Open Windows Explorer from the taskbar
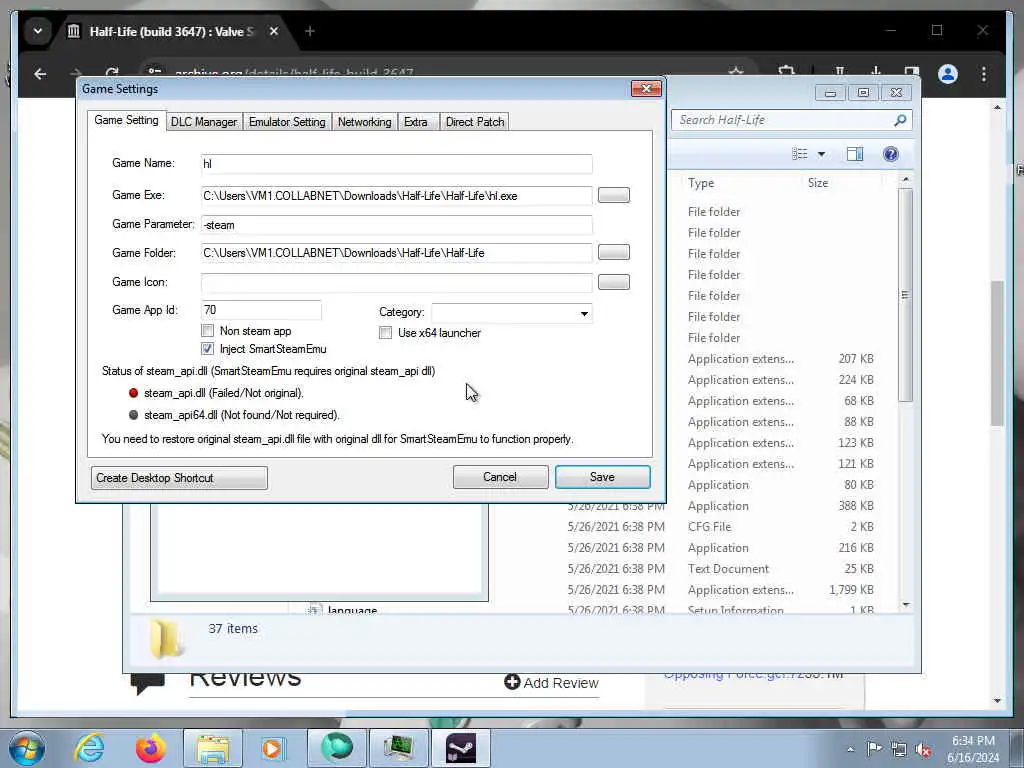Image resolution: width=1024 pixels, height=768 pixels. tap(213, 748)
